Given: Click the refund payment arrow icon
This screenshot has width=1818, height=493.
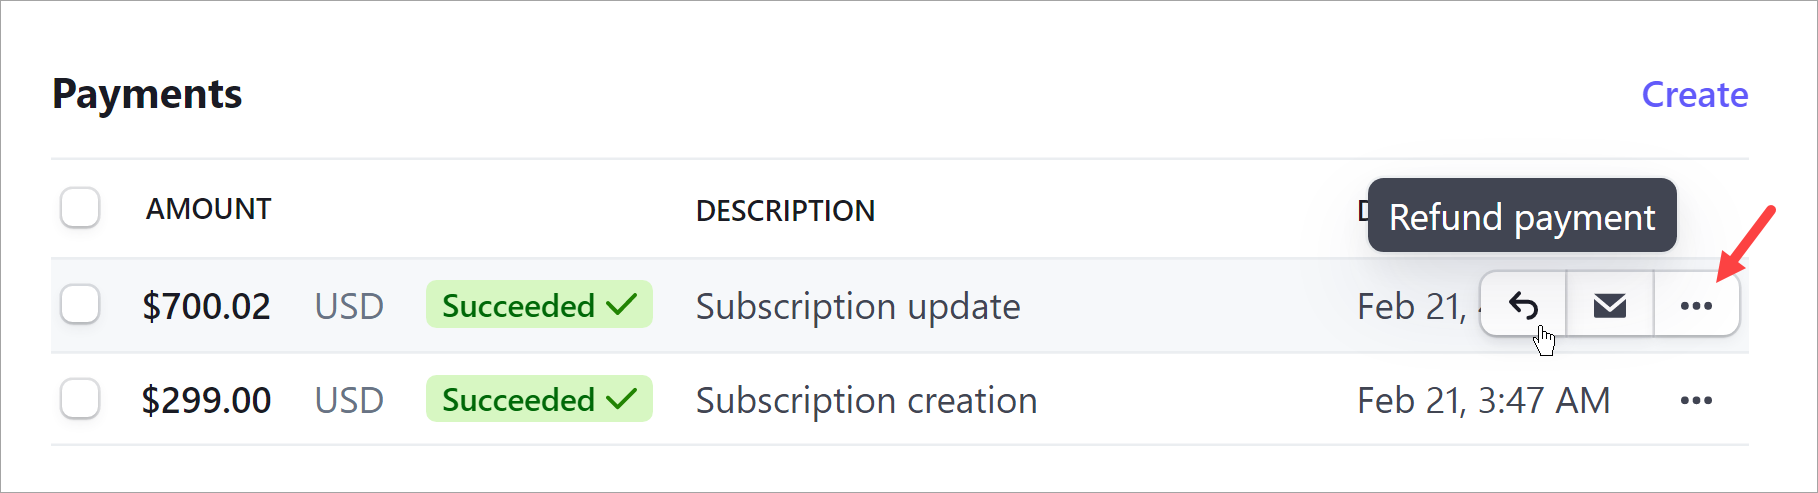Looking at the screenshot, I should coord(1523,305).
